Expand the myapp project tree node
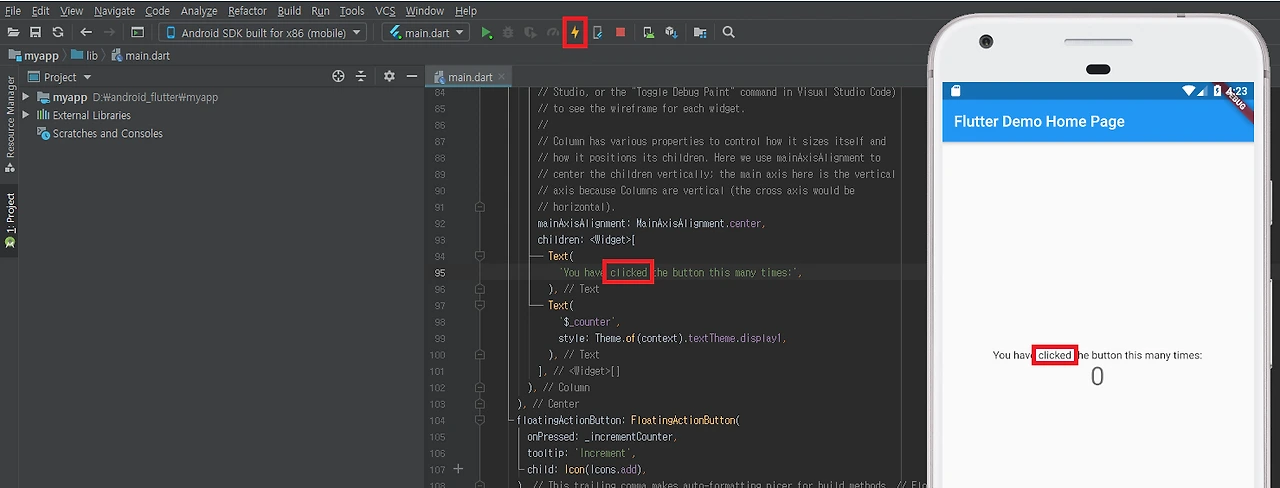Image resolution: width=1280 pixels, height=488 pixels. coord(26,97)
